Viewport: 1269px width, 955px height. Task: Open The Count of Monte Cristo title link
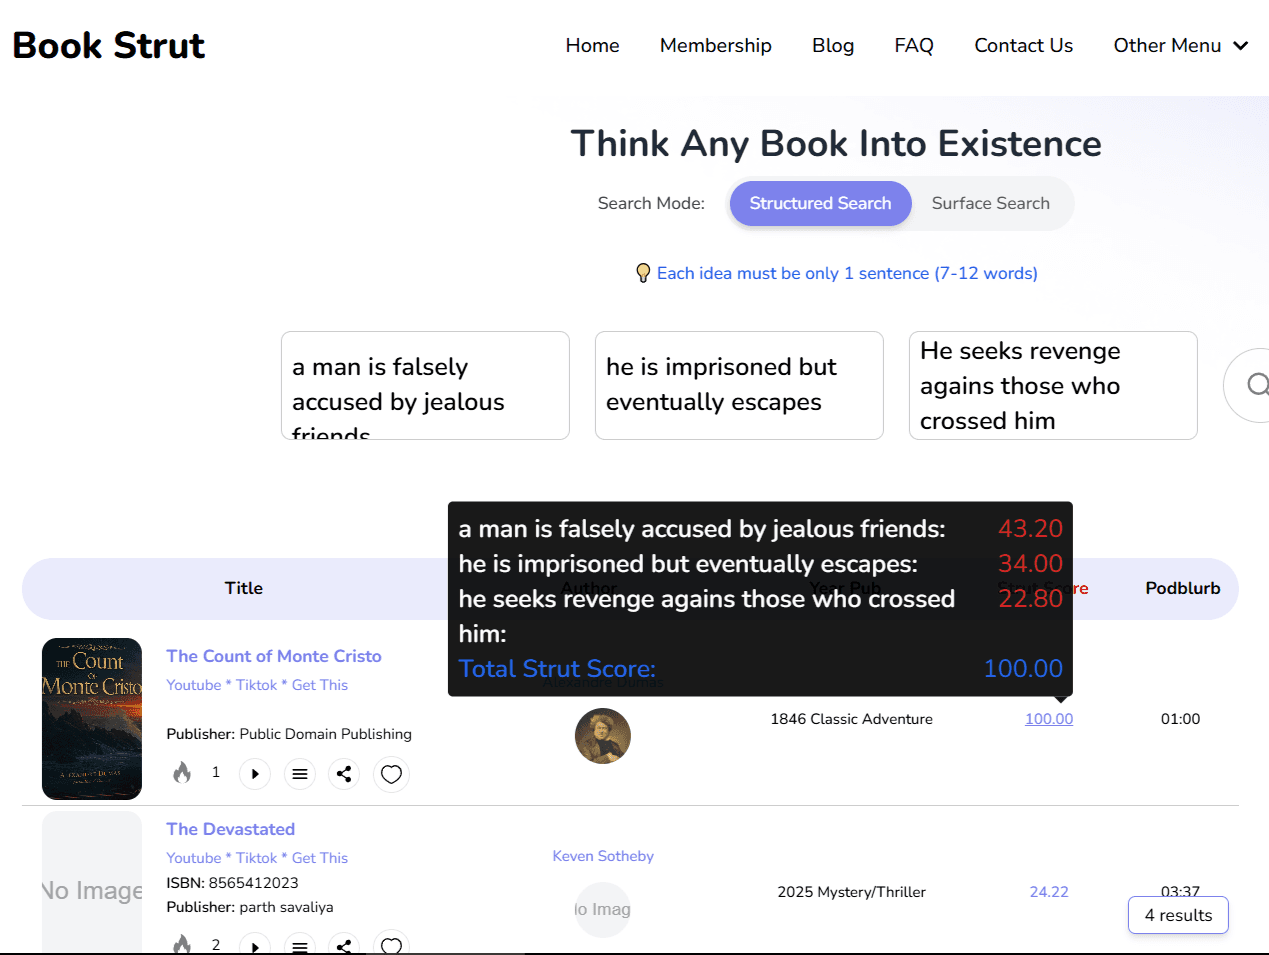(273, 656)
